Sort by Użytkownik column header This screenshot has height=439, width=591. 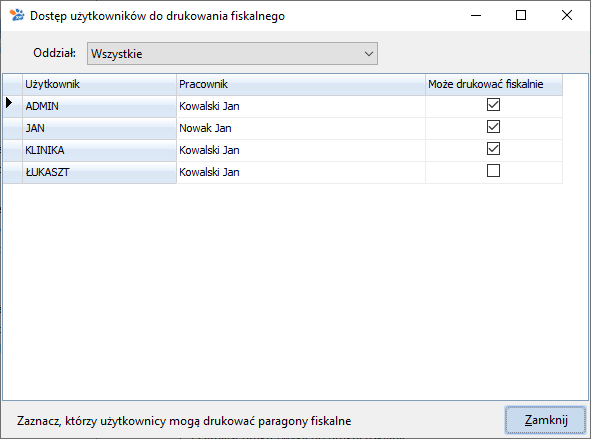point(100,84)
